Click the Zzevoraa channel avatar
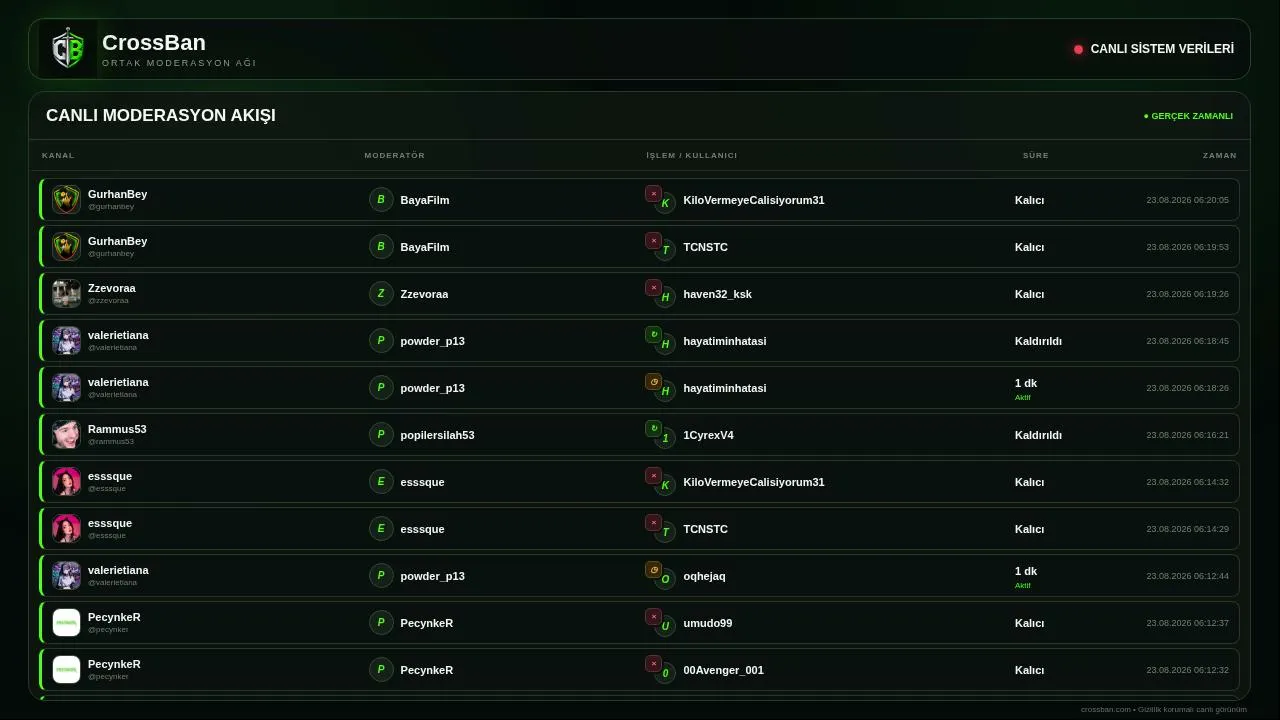1280x720 pixels. (66, 294)
